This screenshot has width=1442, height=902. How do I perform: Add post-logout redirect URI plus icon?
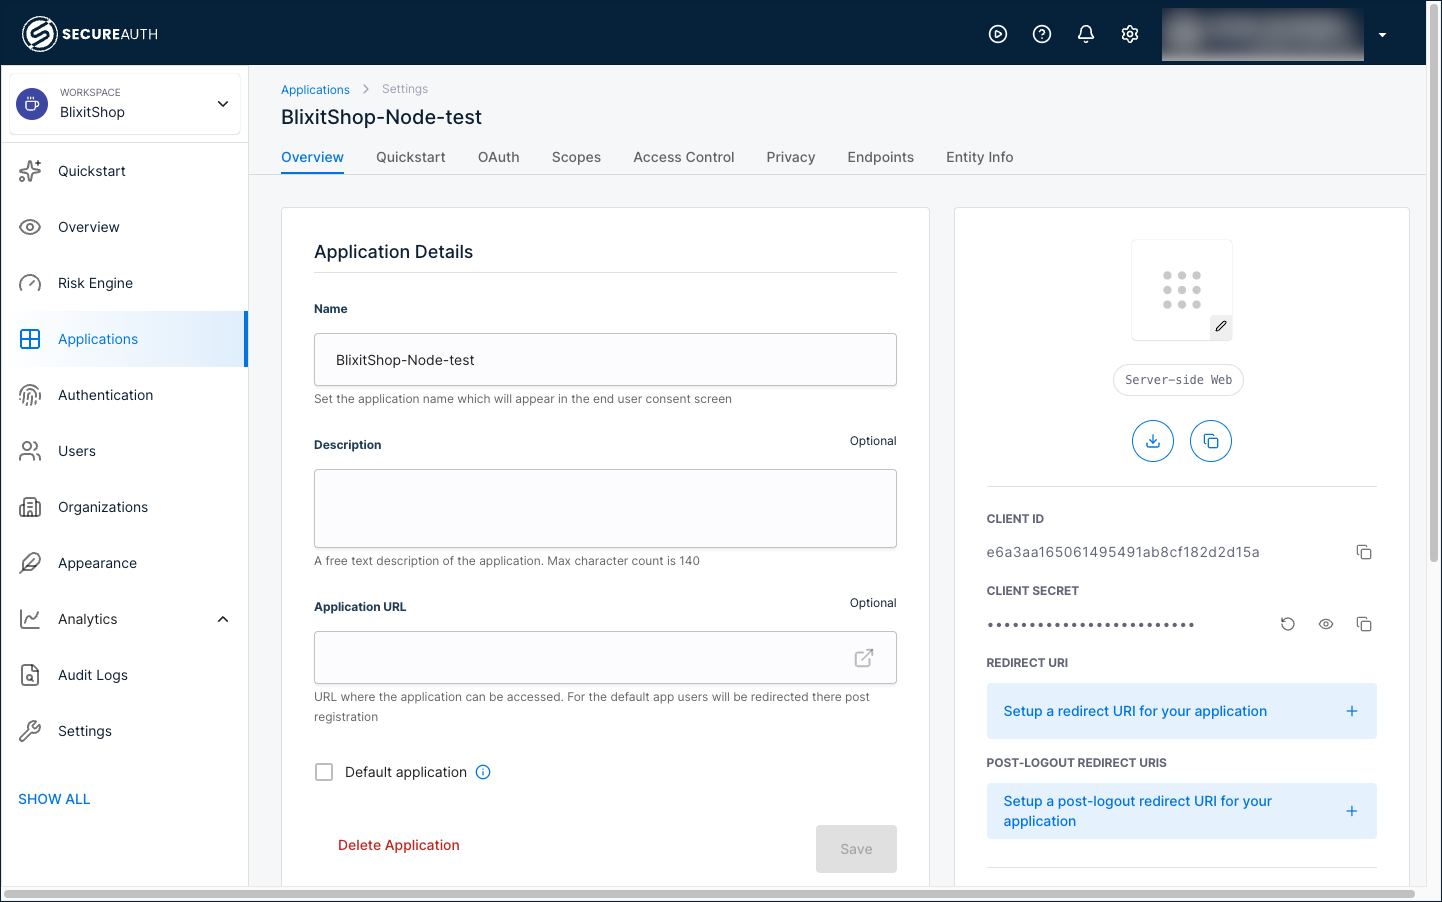1352,811
